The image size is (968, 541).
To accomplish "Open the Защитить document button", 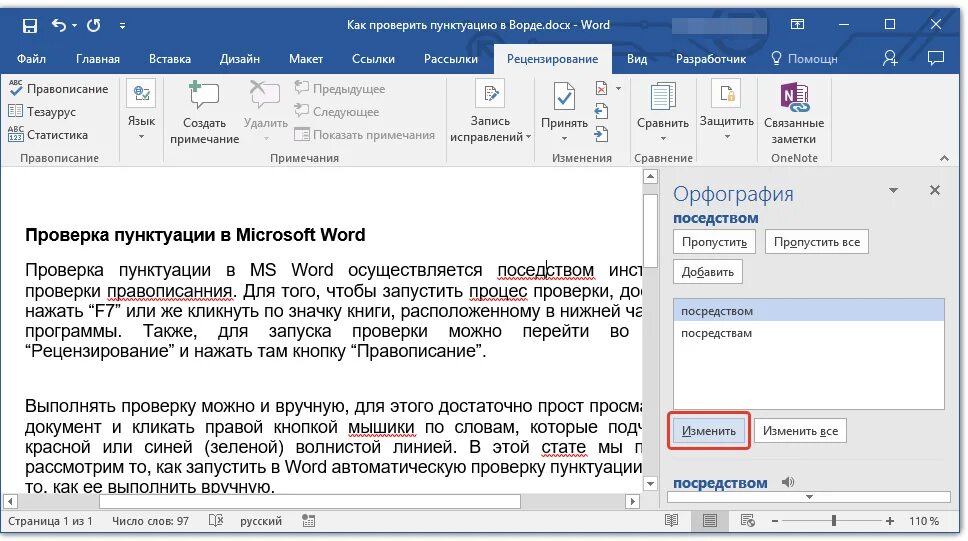I will 727,111.
